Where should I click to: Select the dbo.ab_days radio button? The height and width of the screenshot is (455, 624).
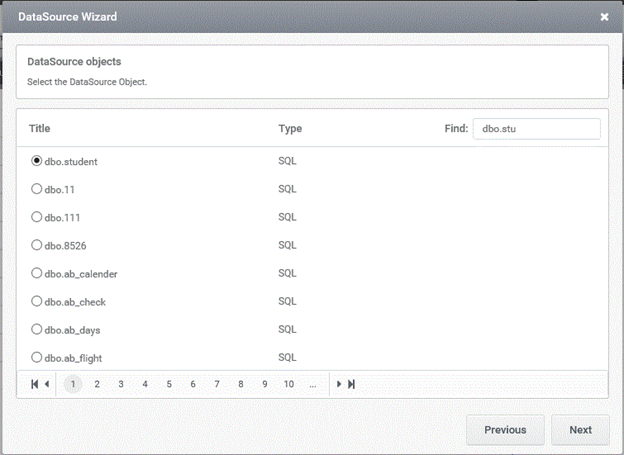point(37,329)
